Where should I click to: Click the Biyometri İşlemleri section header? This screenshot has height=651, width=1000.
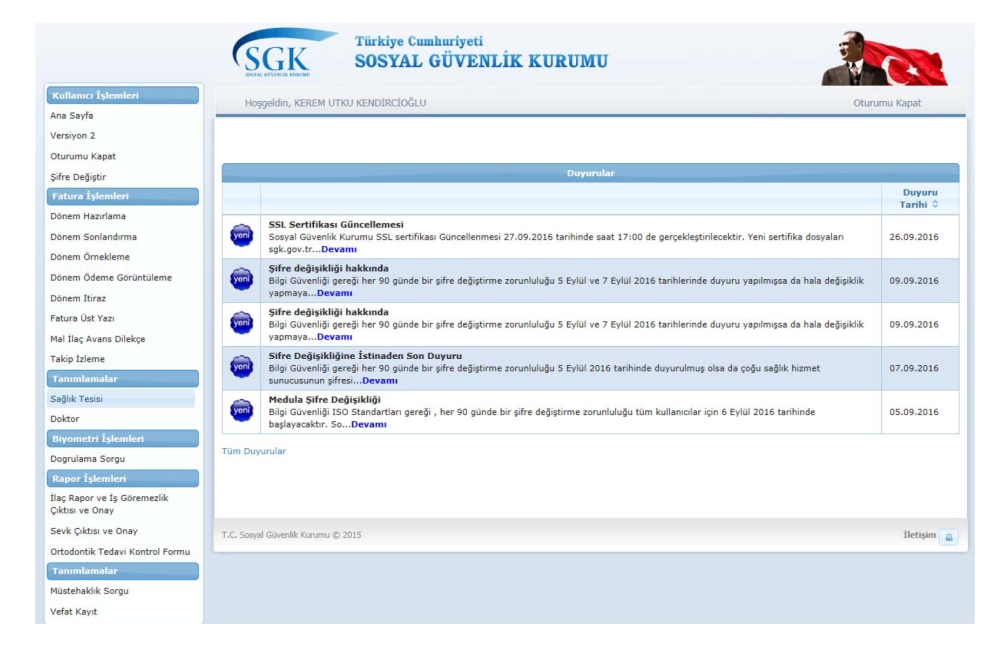(122, 438)
